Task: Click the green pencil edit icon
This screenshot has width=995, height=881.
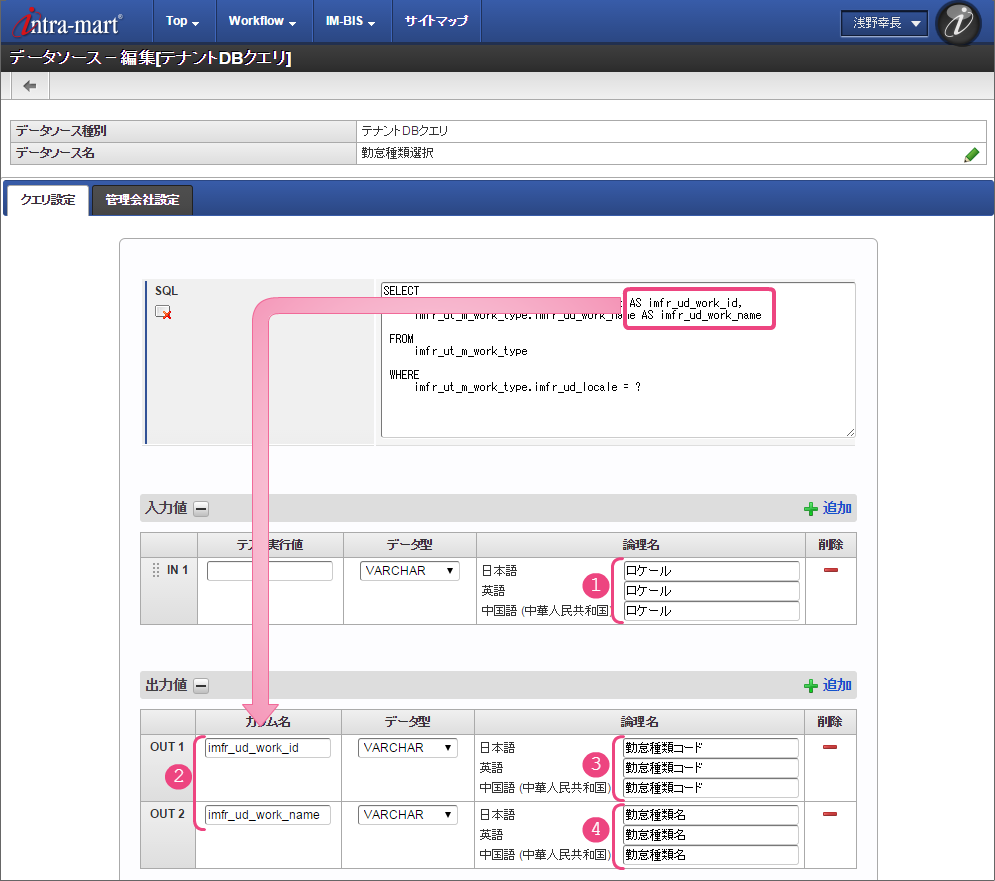Action: [x=971, y=154]
